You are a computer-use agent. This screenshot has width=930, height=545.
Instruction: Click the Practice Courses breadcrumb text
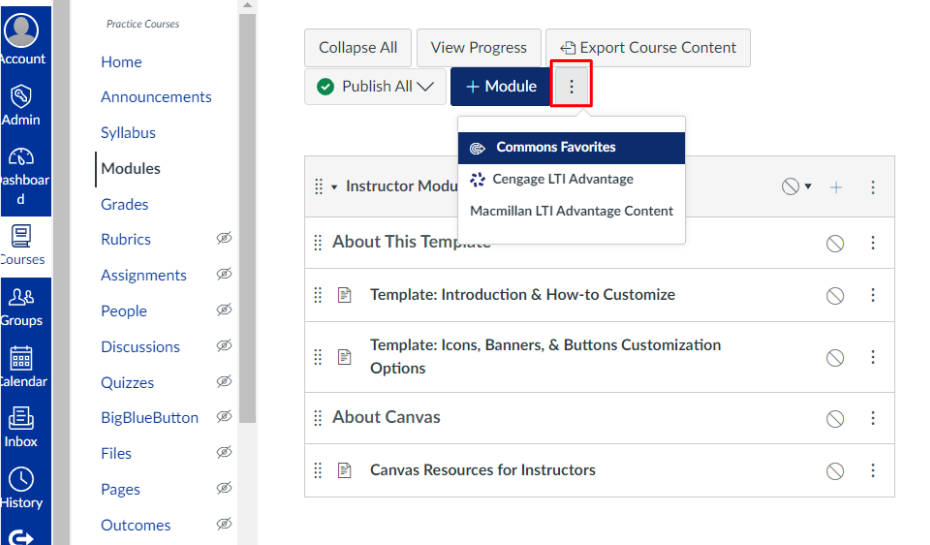142,24
